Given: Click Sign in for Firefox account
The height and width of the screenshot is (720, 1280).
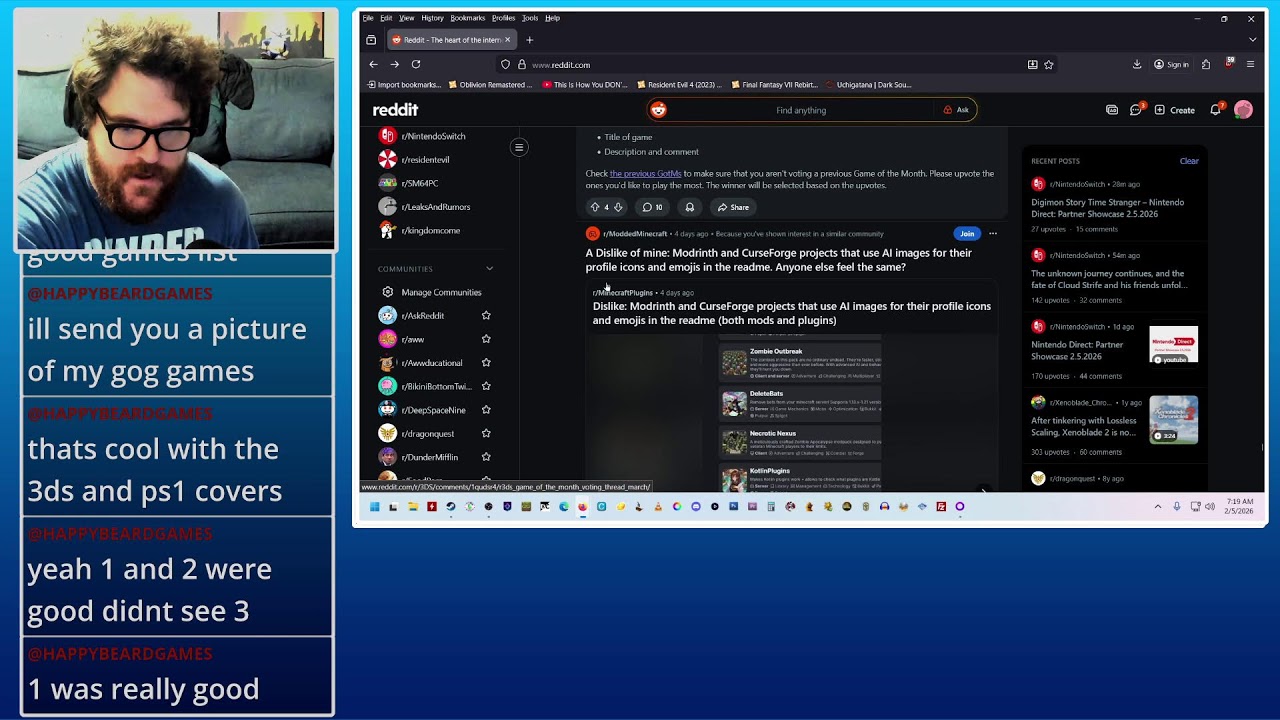Looking at the screenshot, I should click(x=1172, y=64).
